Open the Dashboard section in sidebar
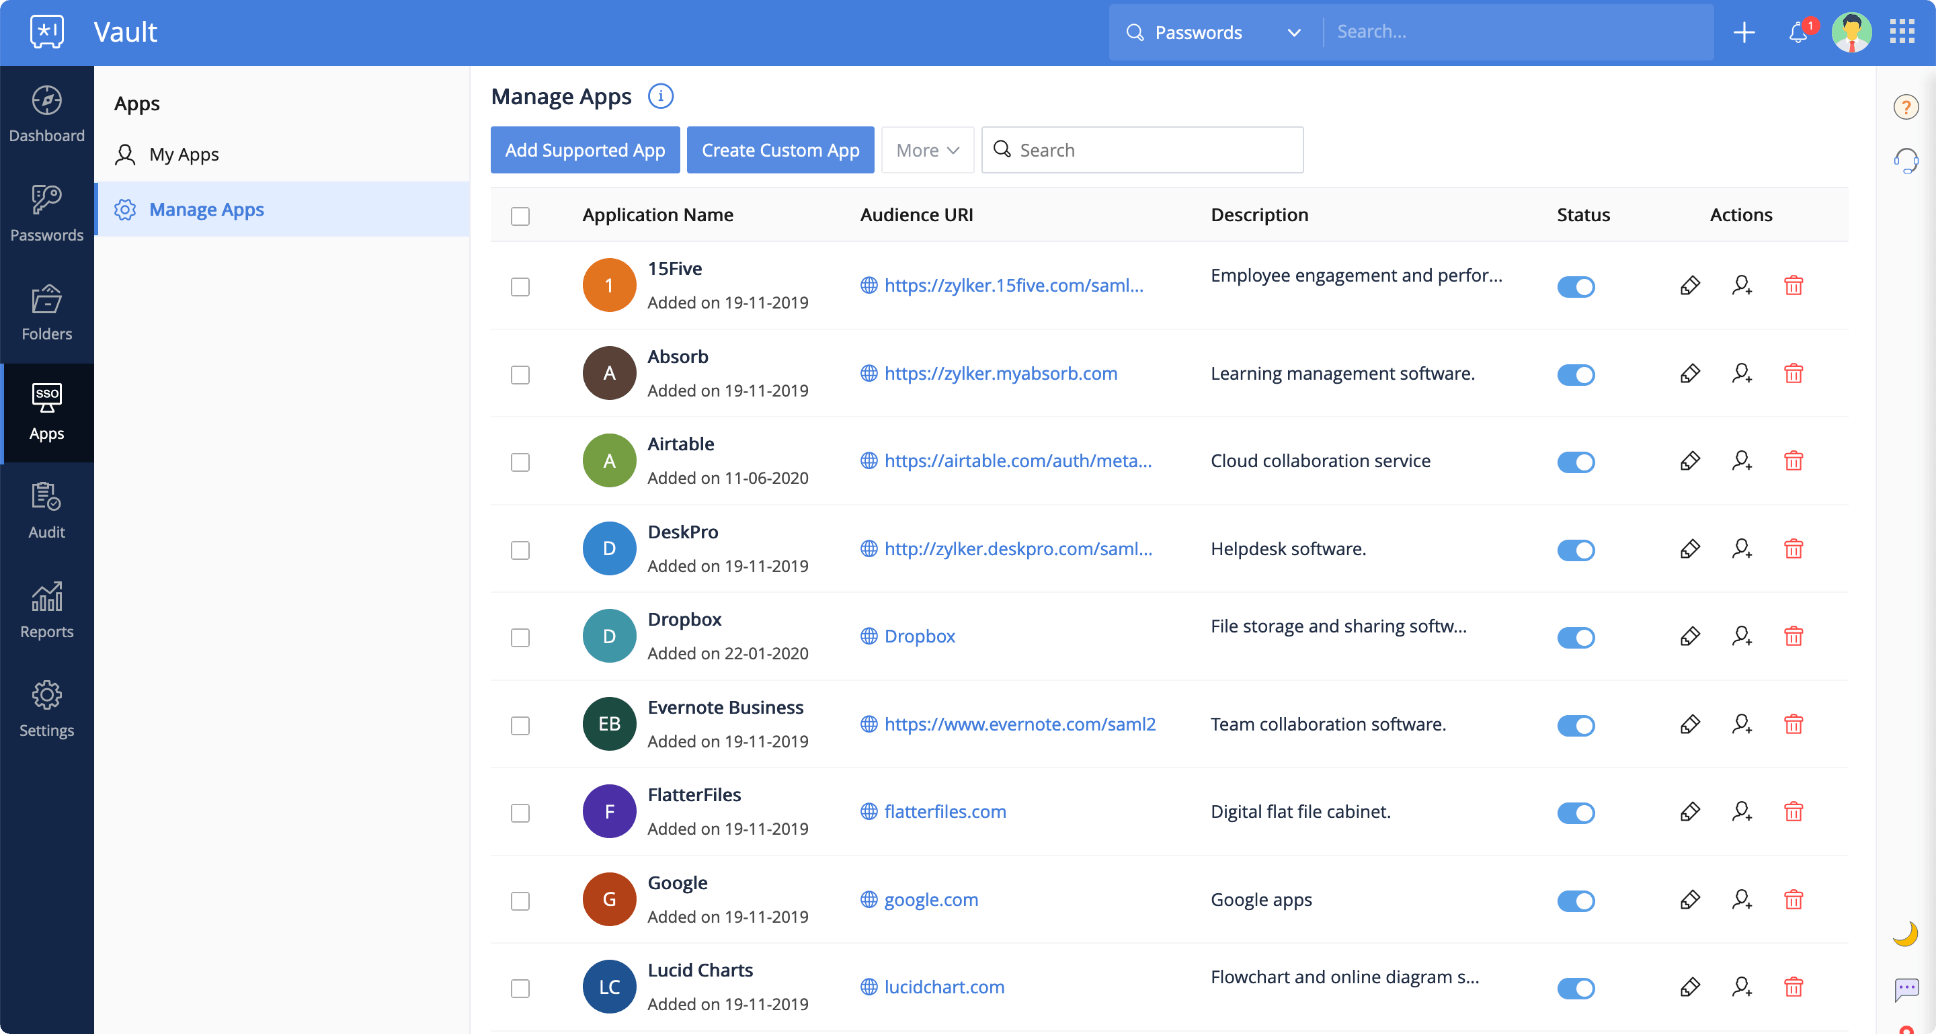 click(47, 115)
